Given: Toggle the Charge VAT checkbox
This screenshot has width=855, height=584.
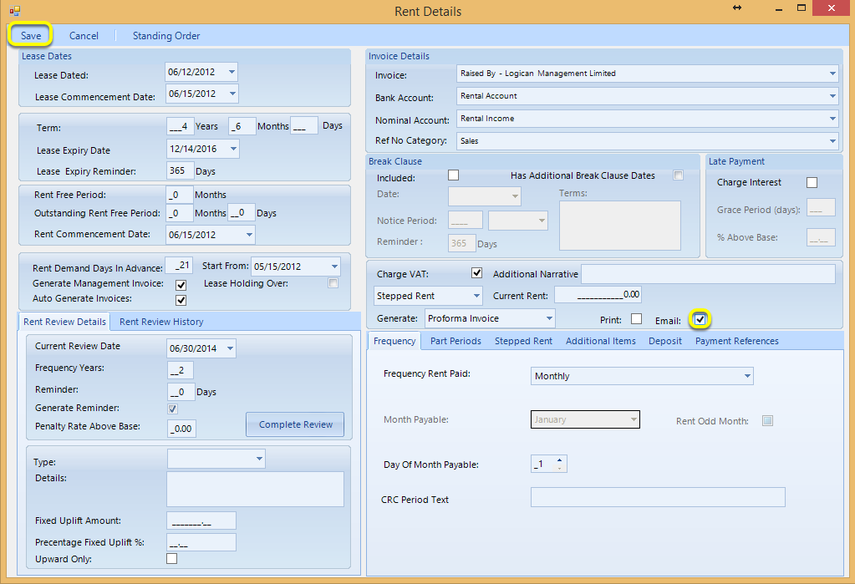Looking at the screenshot, I should pyautogui.click(x=477, y=273).
